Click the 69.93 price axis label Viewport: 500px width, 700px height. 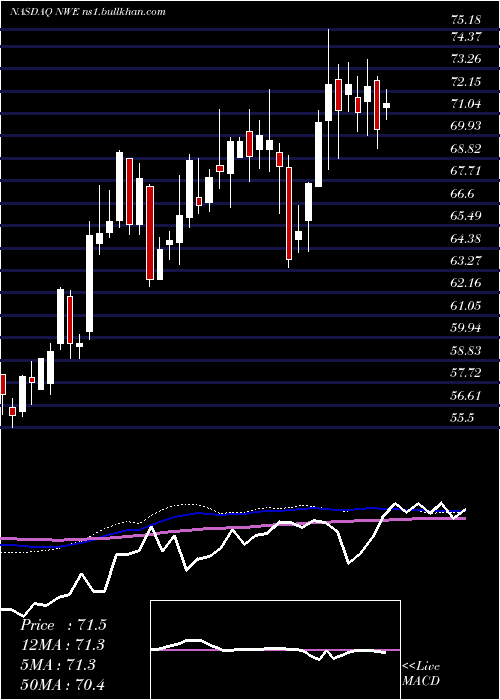(x=465, y=126)
